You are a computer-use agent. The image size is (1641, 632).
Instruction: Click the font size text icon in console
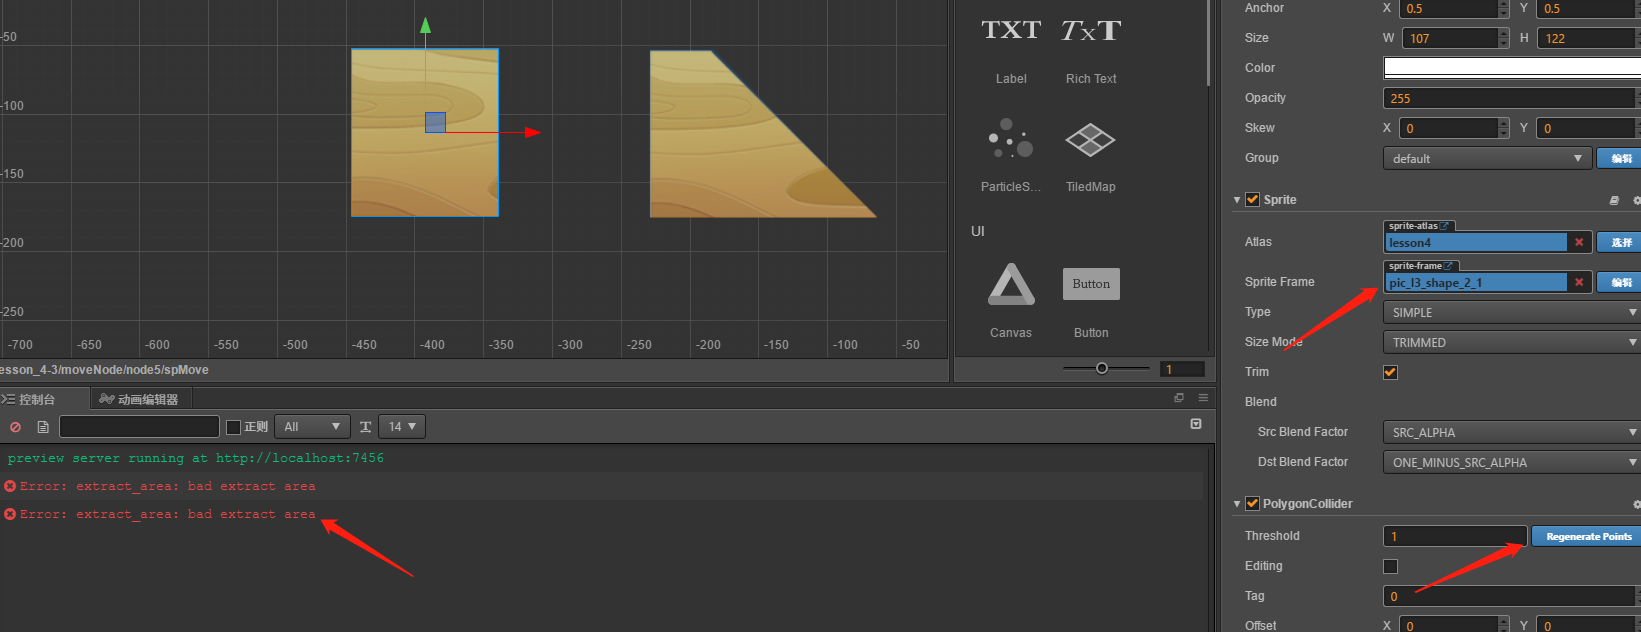(x=366, y=427)
